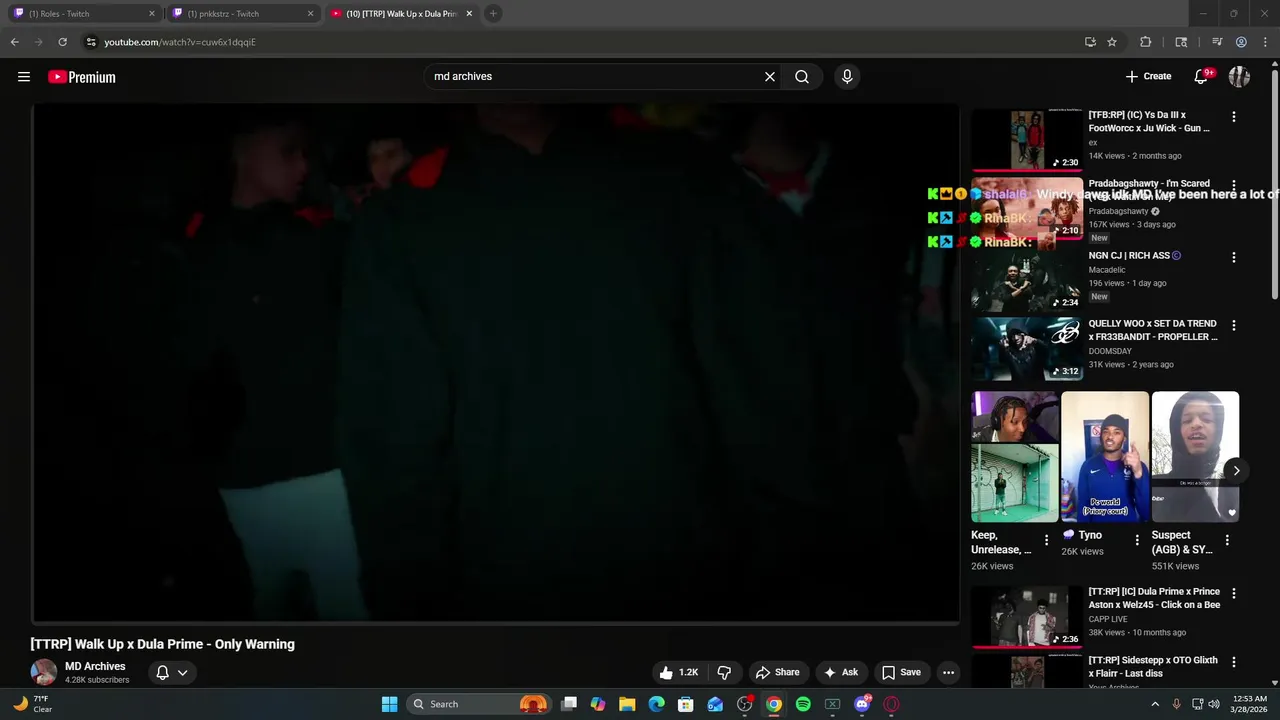Open the YouTube guide hamburger menu
Screen dimensions: 1280x720
pos(24,77)
